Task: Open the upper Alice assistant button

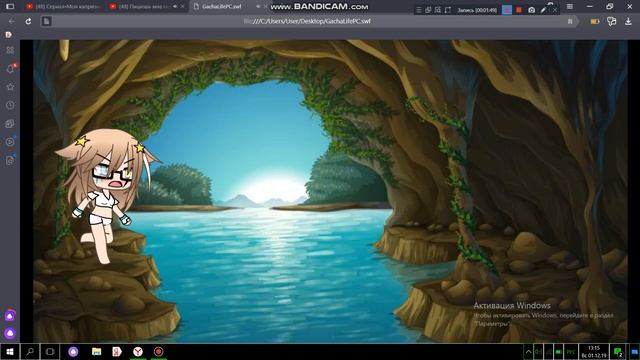Action: point(10,316)
